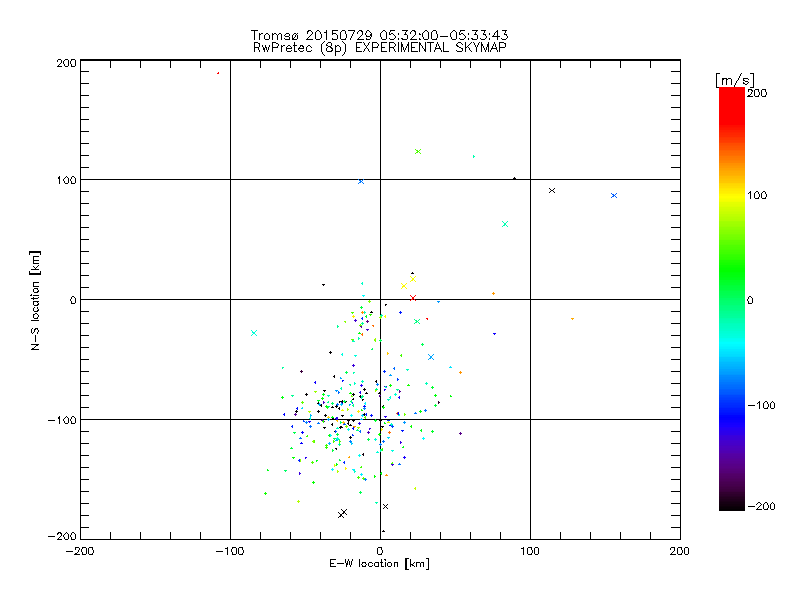Click the '200' tick on the N-S axis
The width and height of the screenshot is (800, 600).
[66, 63]
